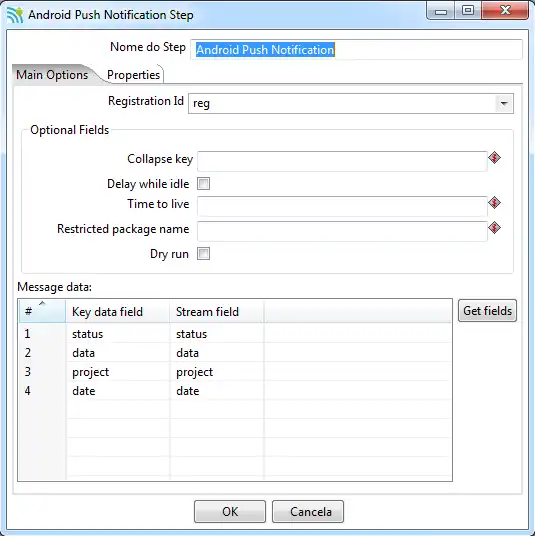Click the Get fields button
Viewport: 535px width, 536px height.
click(x=487, y=311)
